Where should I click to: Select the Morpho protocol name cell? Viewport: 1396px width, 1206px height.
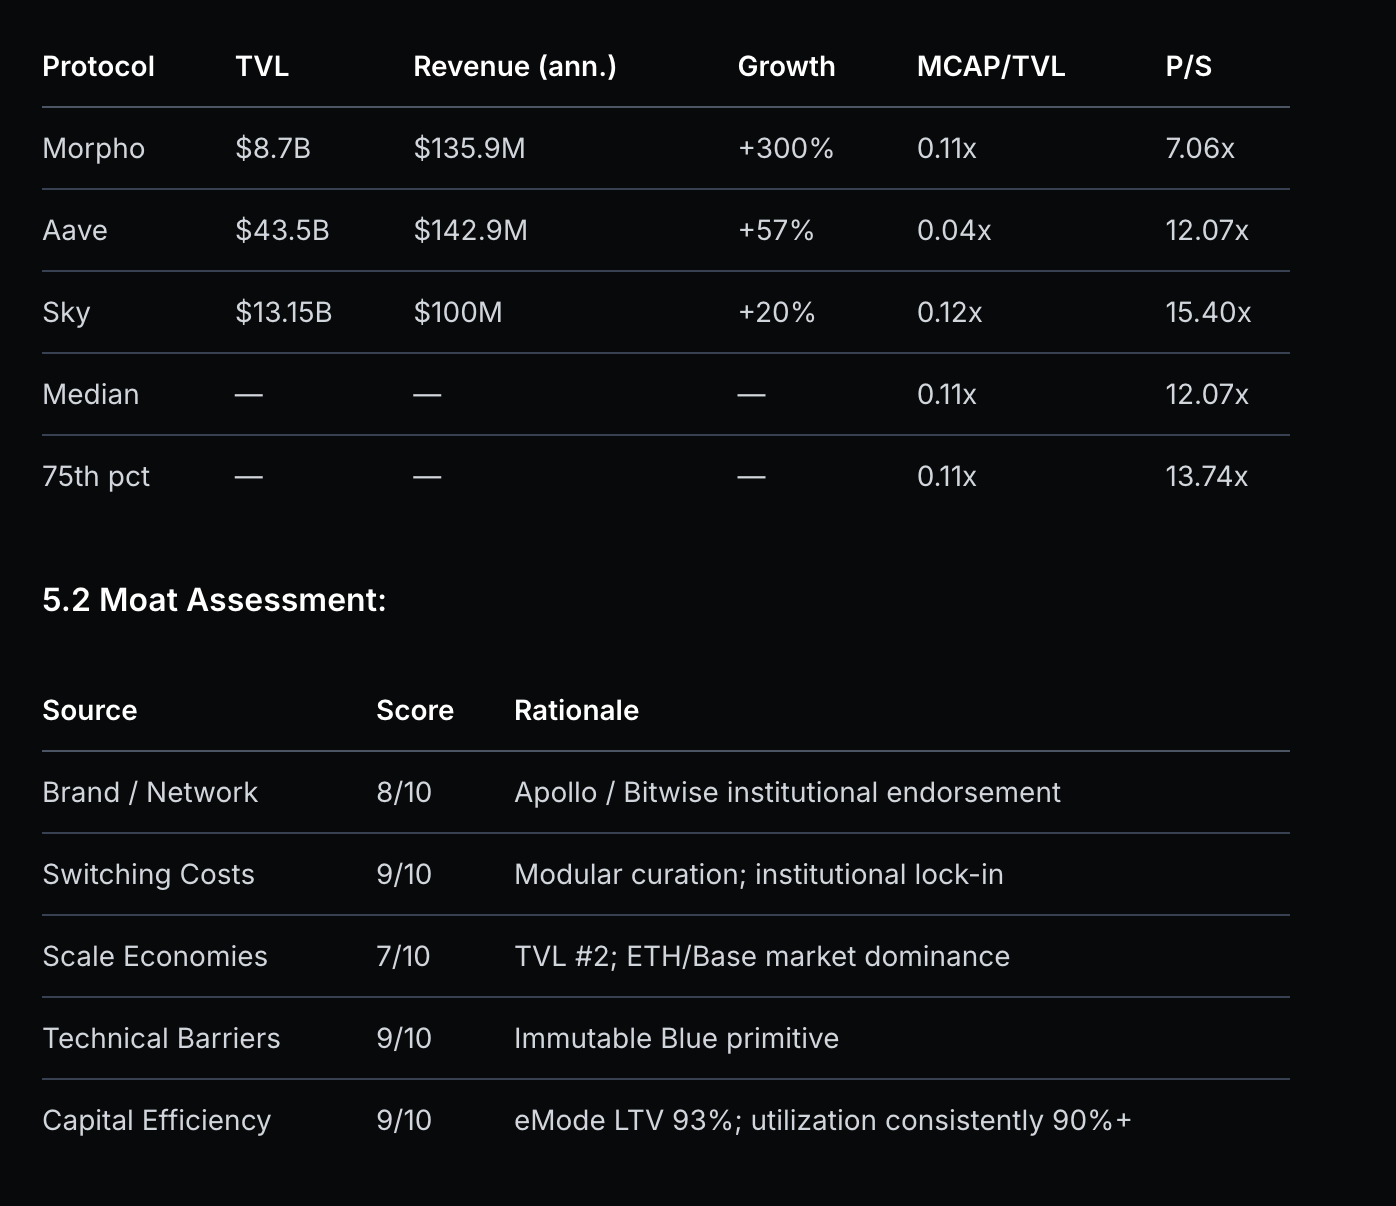(93, 148)
